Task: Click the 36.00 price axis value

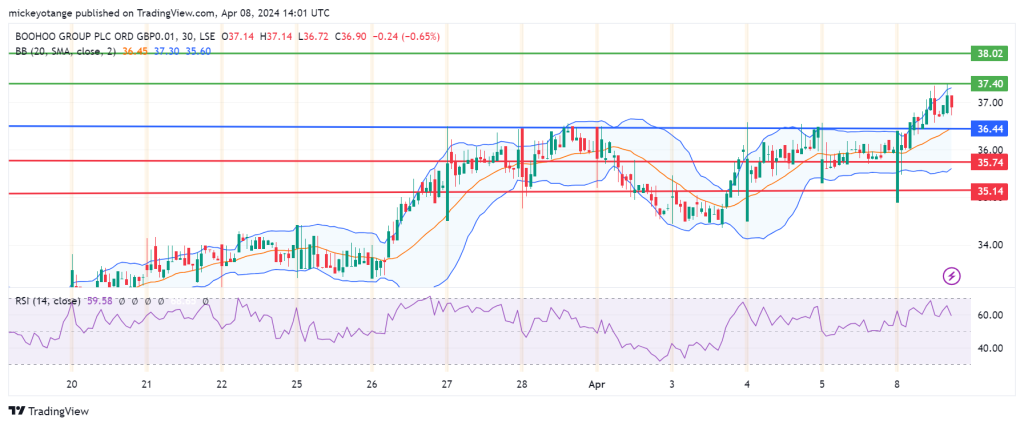Action: point(990,150)
